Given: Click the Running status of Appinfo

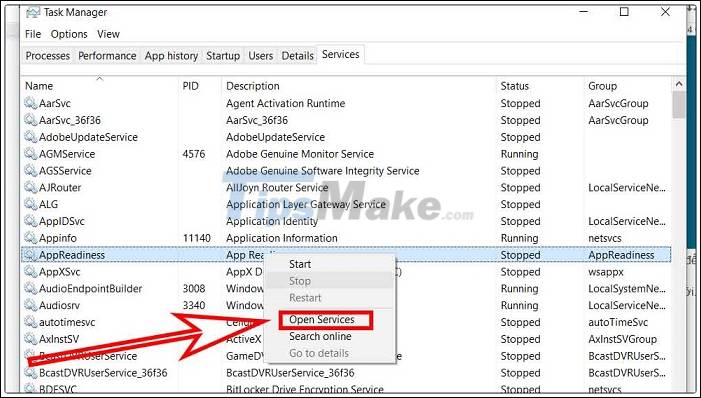Looking at the screenshot, I should pos(519,238).
